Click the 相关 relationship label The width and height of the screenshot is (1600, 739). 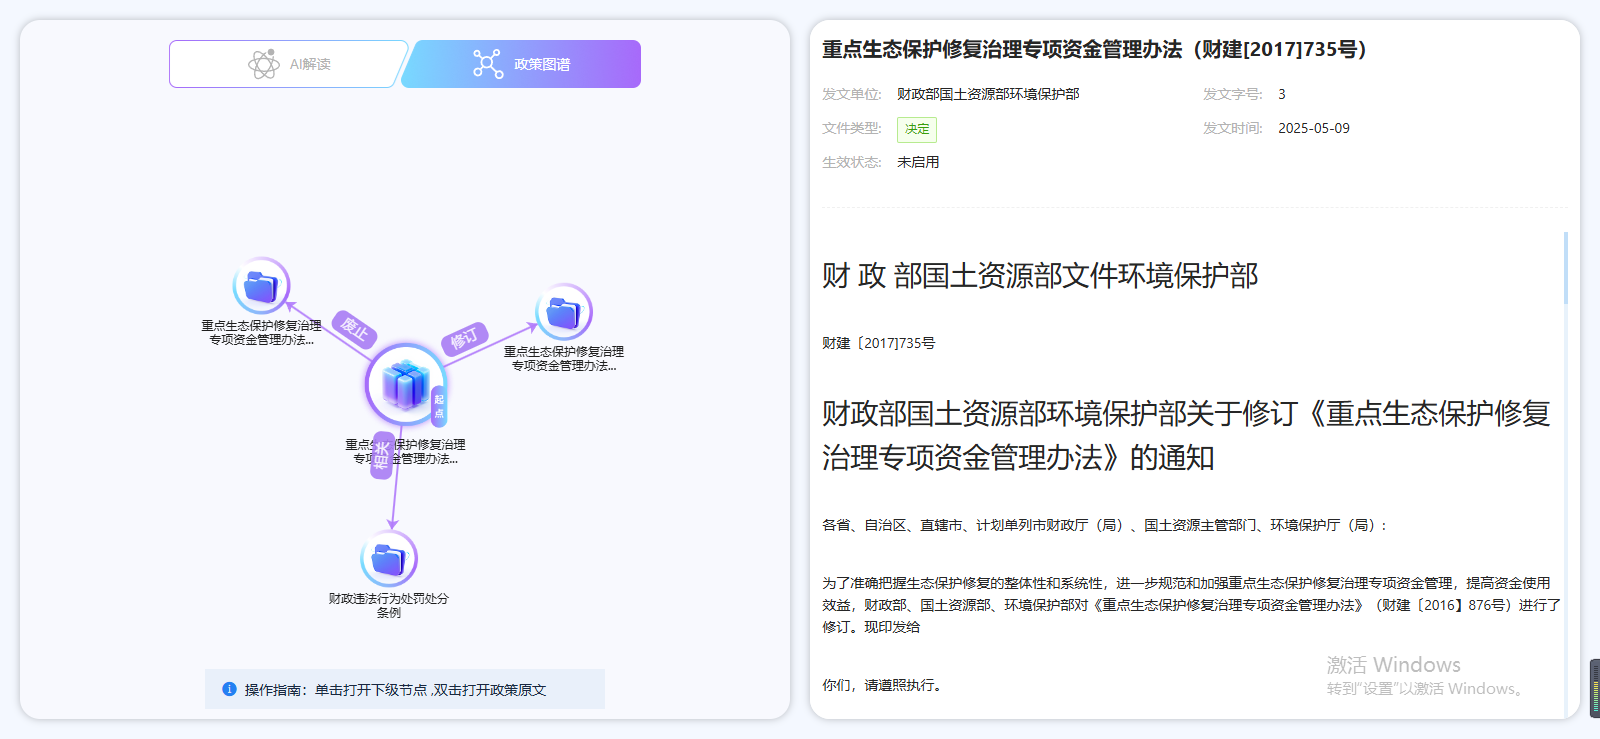[x=381, y=456]
